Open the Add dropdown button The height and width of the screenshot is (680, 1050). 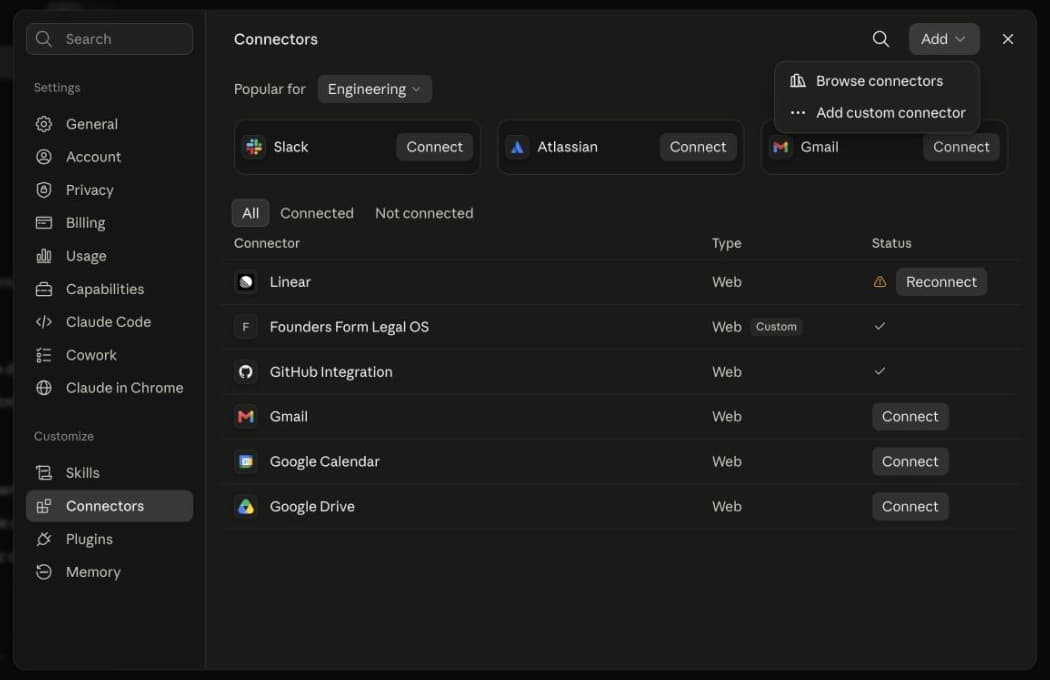[944, 39]
